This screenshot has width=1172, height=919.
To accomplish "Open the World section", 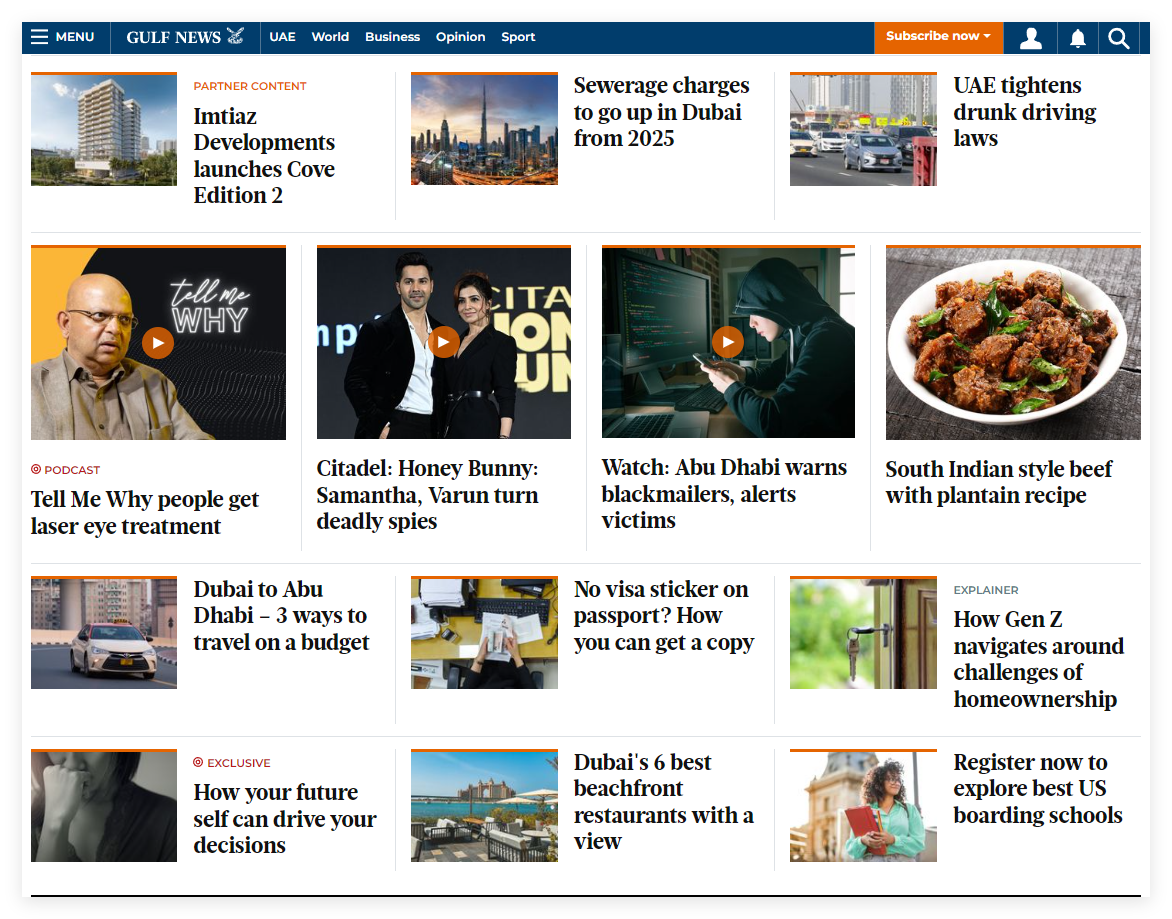I will 330,37.
